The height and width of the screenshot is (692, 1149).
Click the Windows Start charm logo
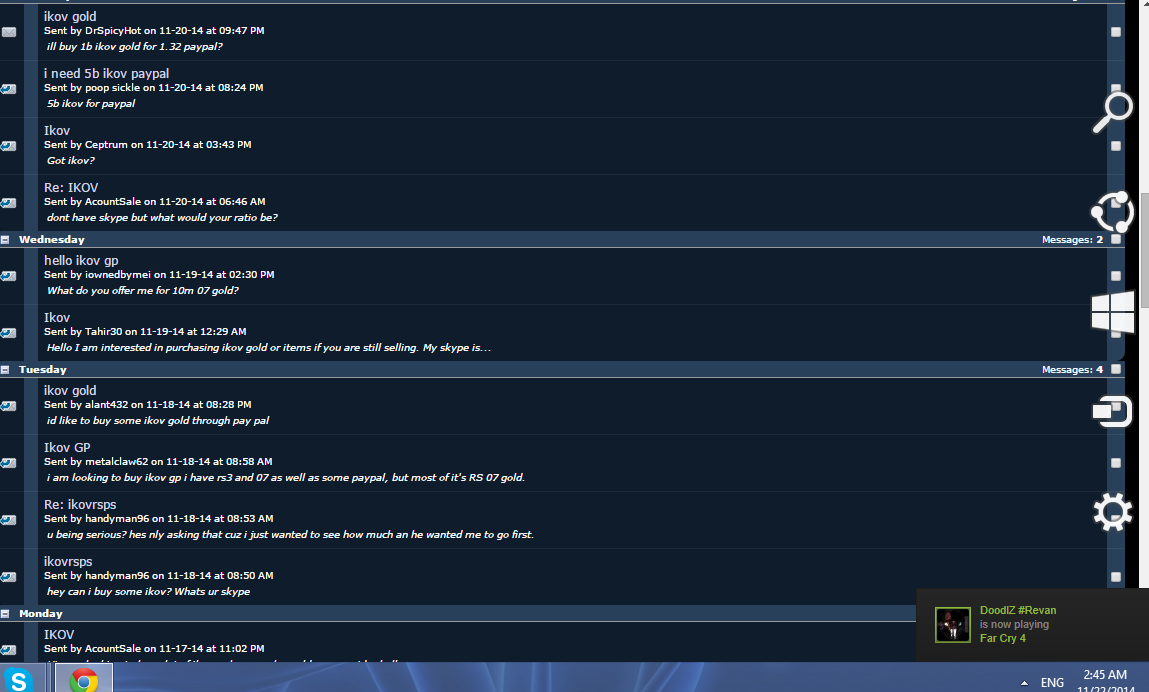coord(1112,312)
